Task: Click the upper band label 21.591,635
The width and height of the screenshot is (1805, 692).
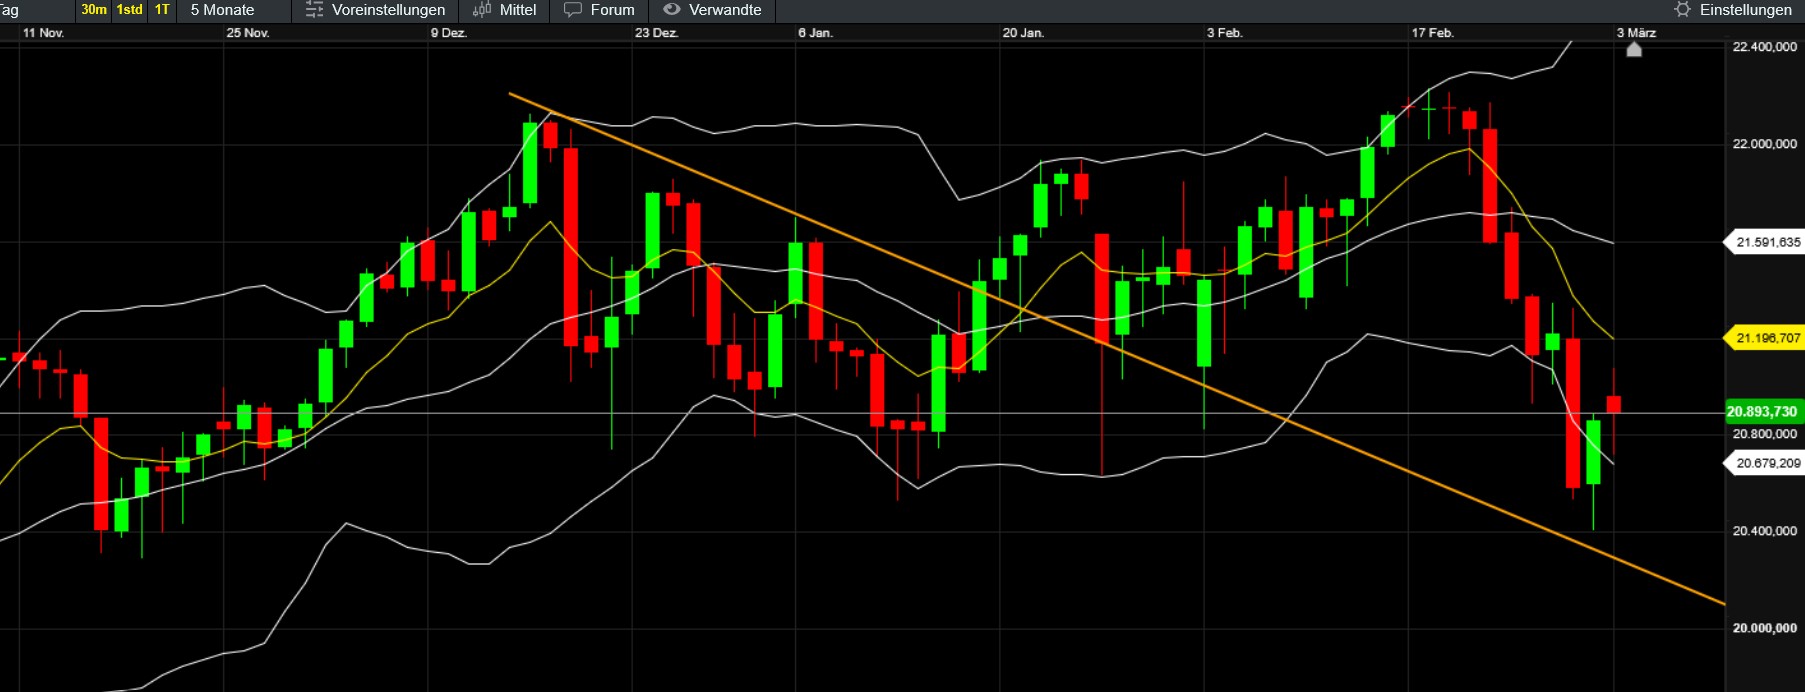Action: point(1765,242)
